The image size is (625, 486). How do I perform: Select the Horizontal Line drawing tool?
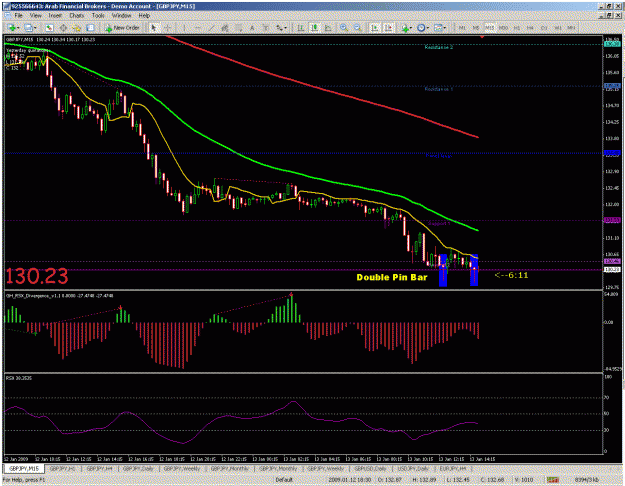pos(198,28)
